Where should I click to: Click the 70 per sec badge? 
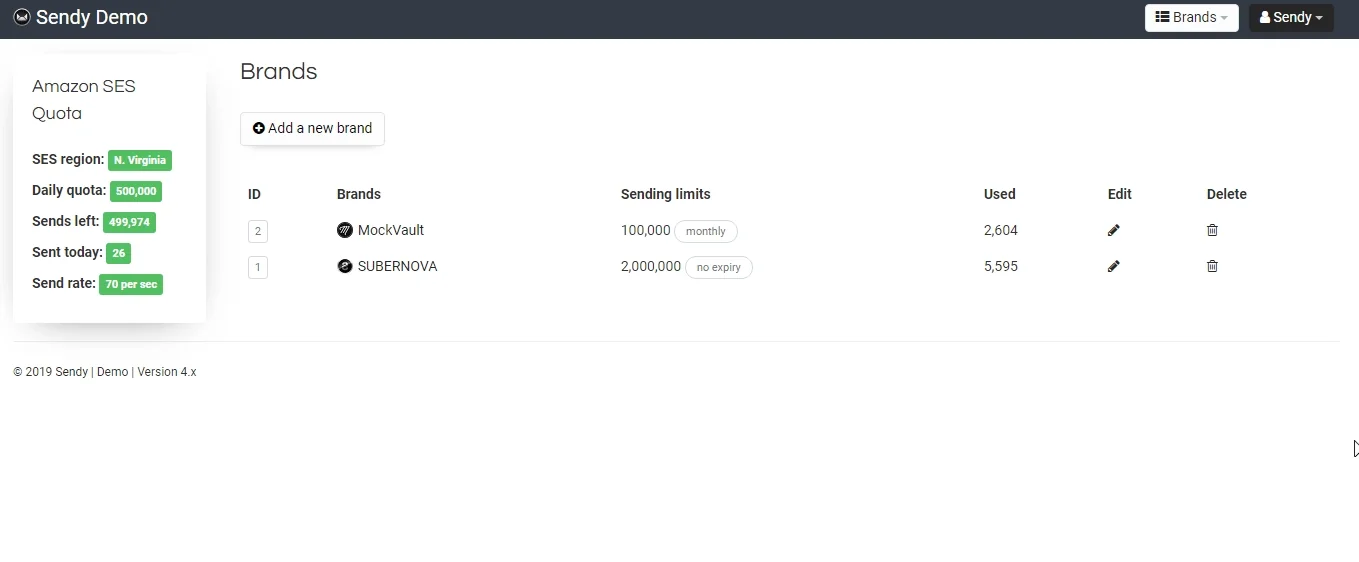[x=131, y=284]
